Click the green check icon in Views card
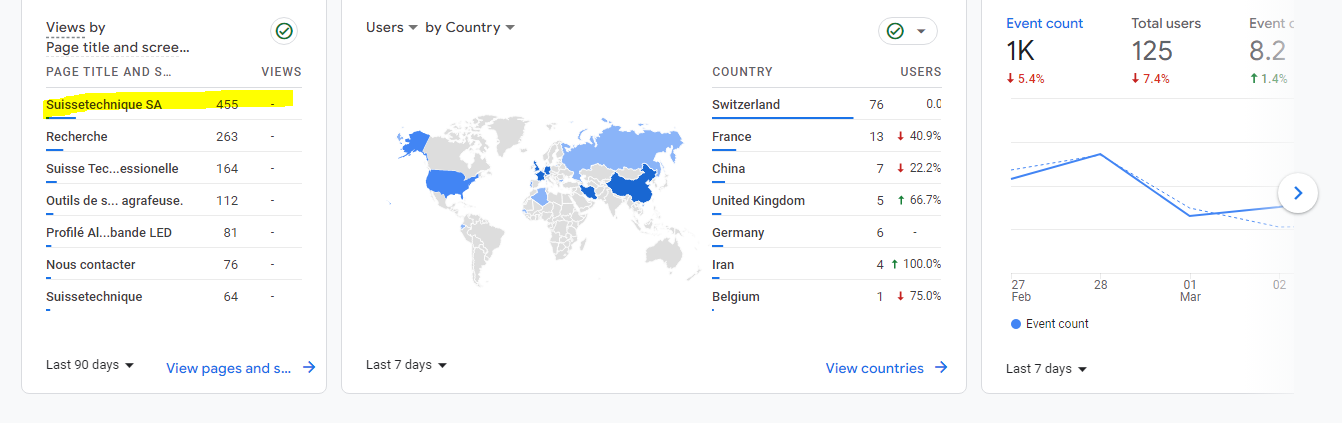The width and height of the screenshot is (1342, 423). pos(284,32)
